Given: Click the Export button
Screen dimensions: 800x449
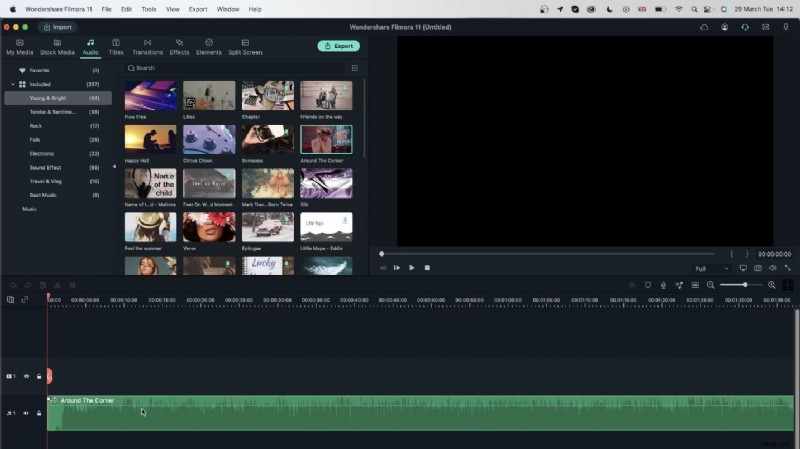Looking at the screenshot, I should (x=339, y=46).
